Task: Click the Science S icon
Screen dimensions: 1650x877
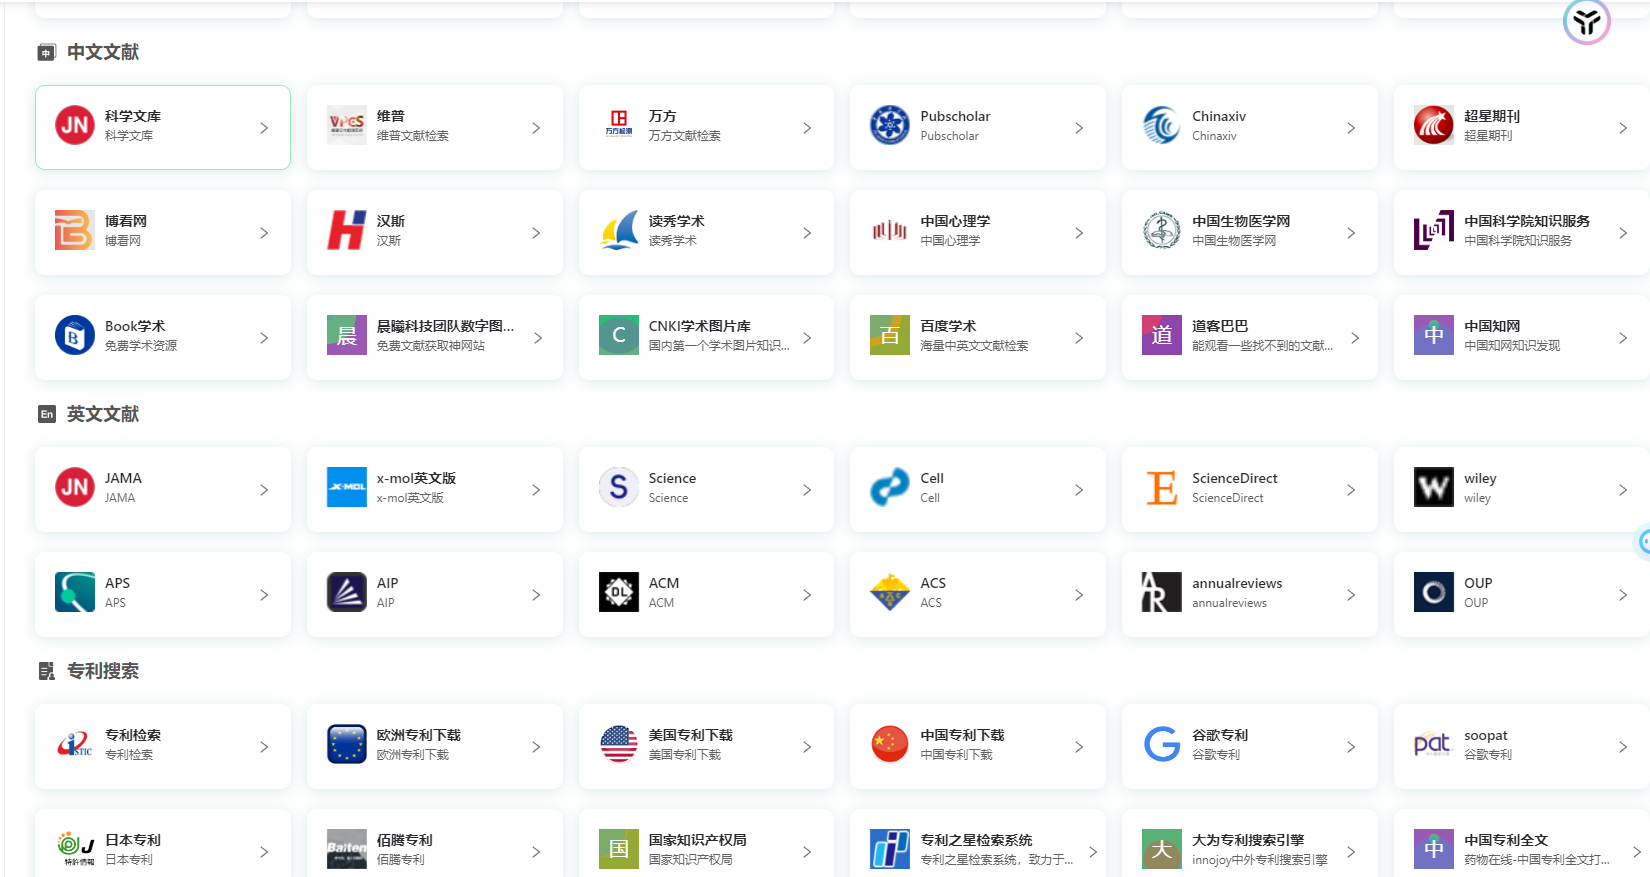Action: (619, 488)
